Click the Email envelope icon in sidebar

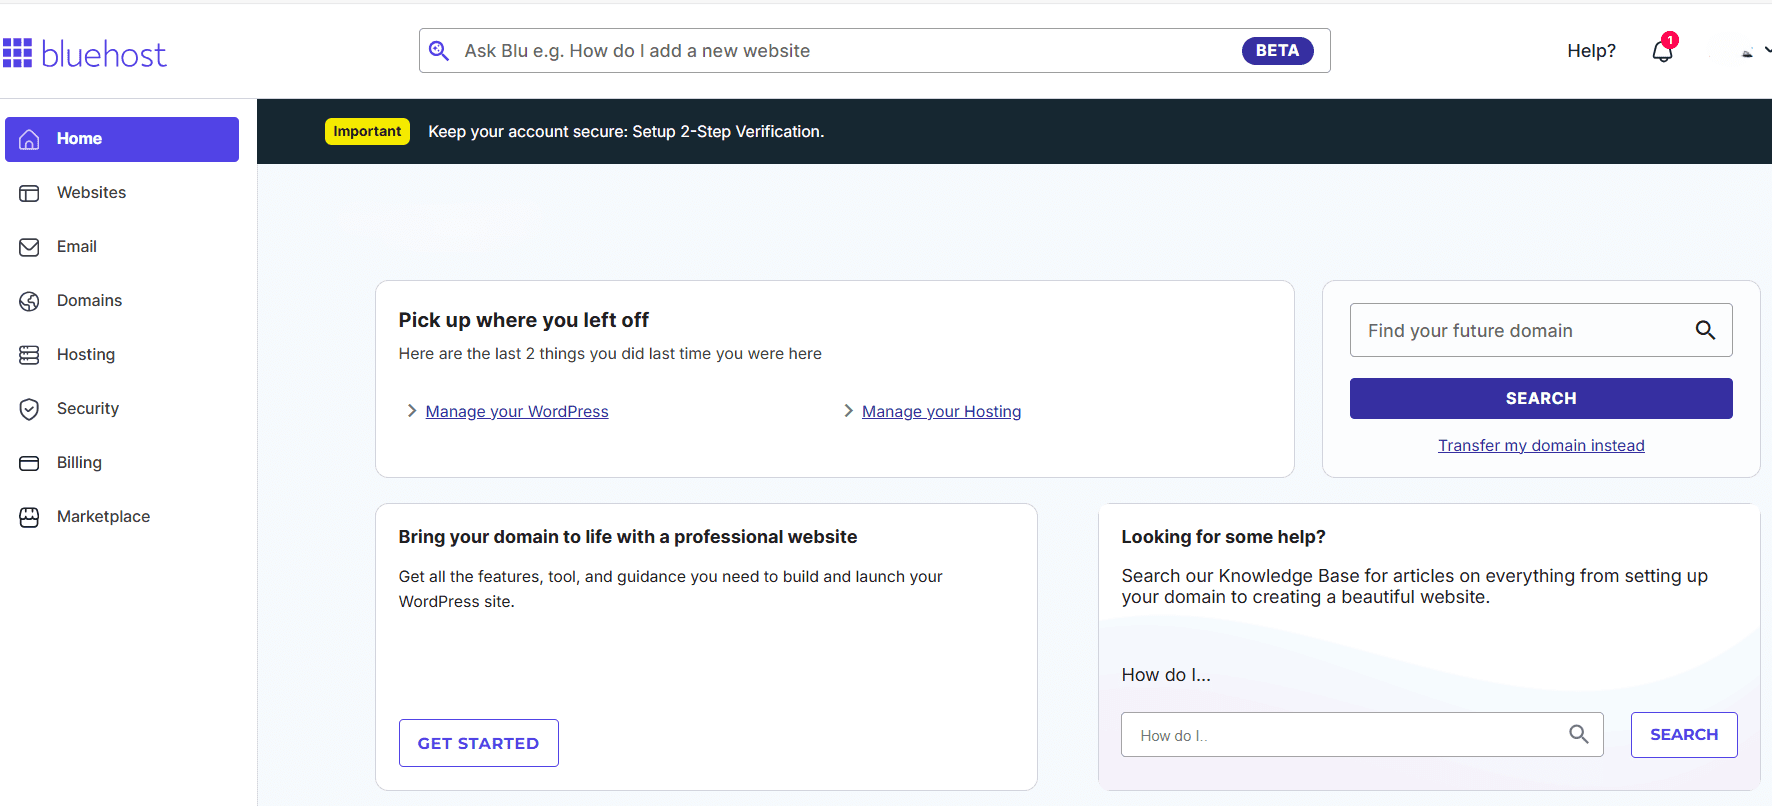pos(30,247)
